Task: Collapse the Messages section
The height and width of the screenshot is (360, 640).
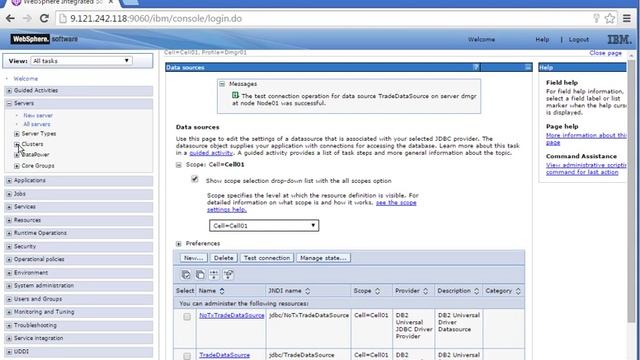Action: [222, 84]
